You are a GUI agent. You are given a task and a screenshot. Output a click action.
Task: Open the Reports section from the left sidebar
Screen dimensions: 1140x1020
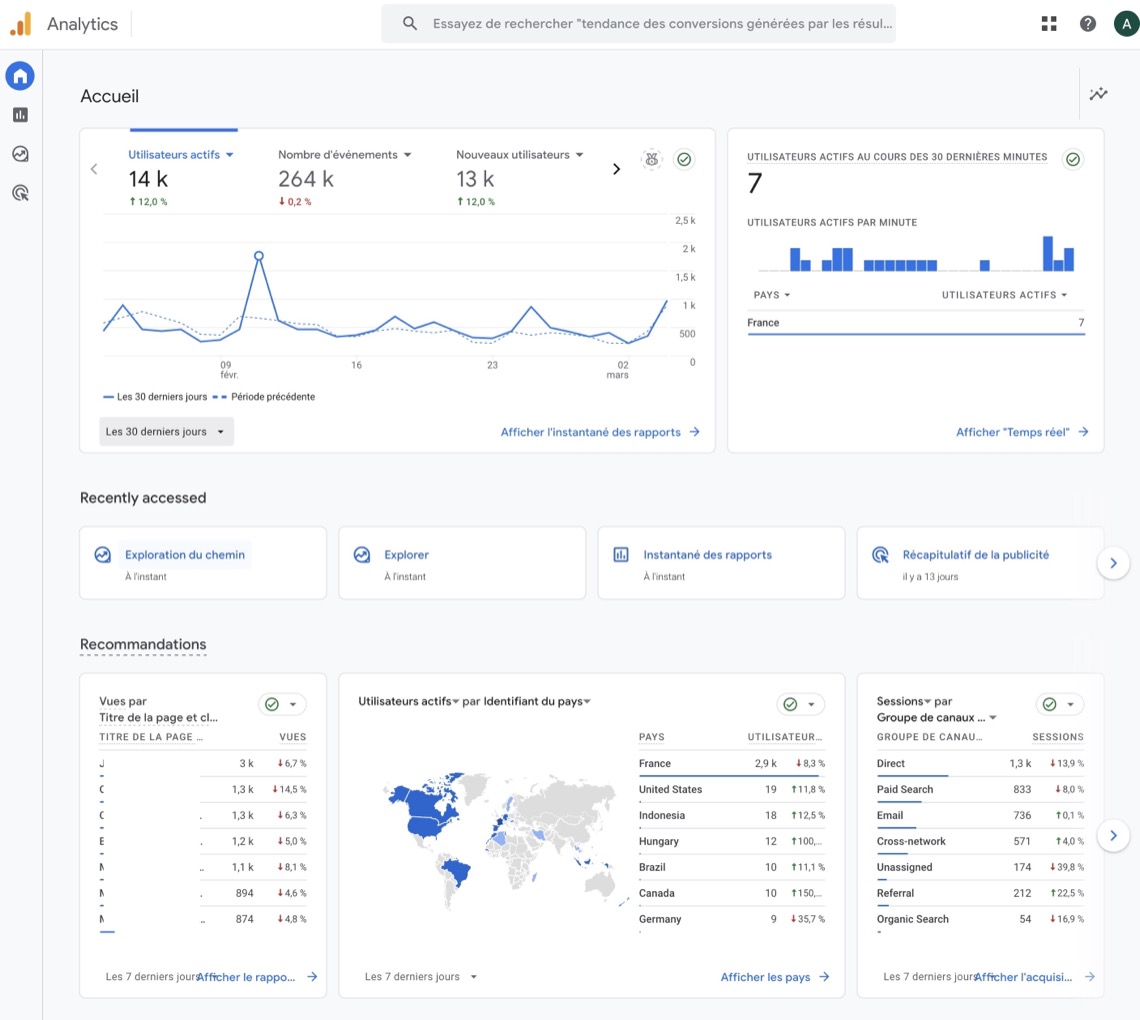pos(20,114)
